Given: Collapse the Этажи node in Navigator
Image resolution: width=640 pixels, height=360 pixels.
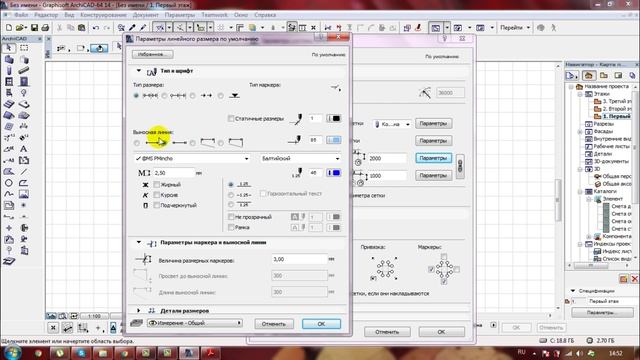Looking at the screenshot, I should [x=580, y=94].
